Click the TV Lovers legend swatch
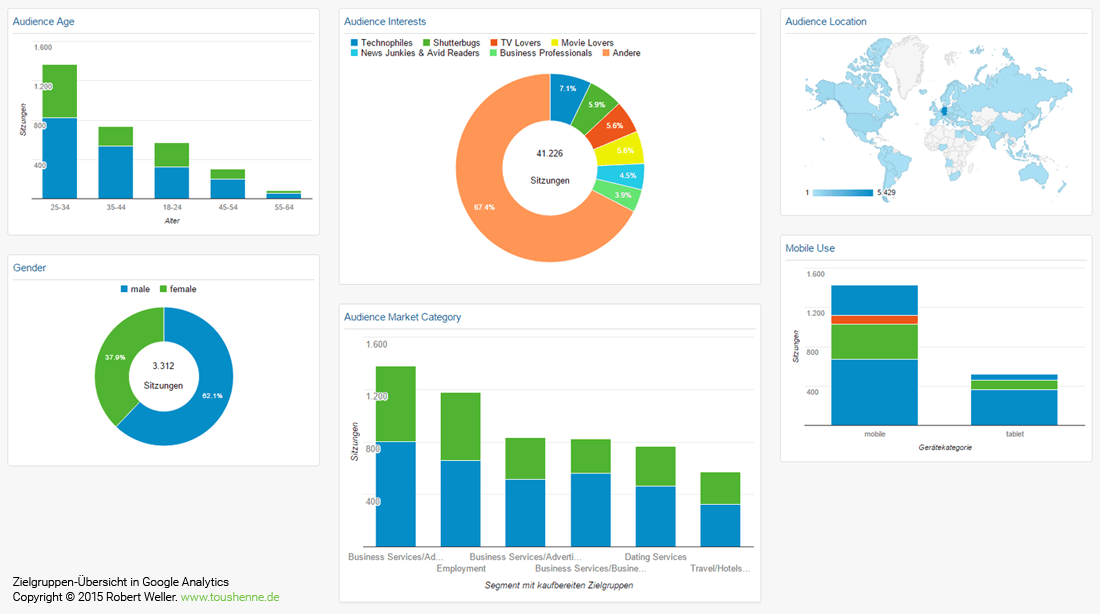The image size is (1100, 614). (x=495, y=43)
